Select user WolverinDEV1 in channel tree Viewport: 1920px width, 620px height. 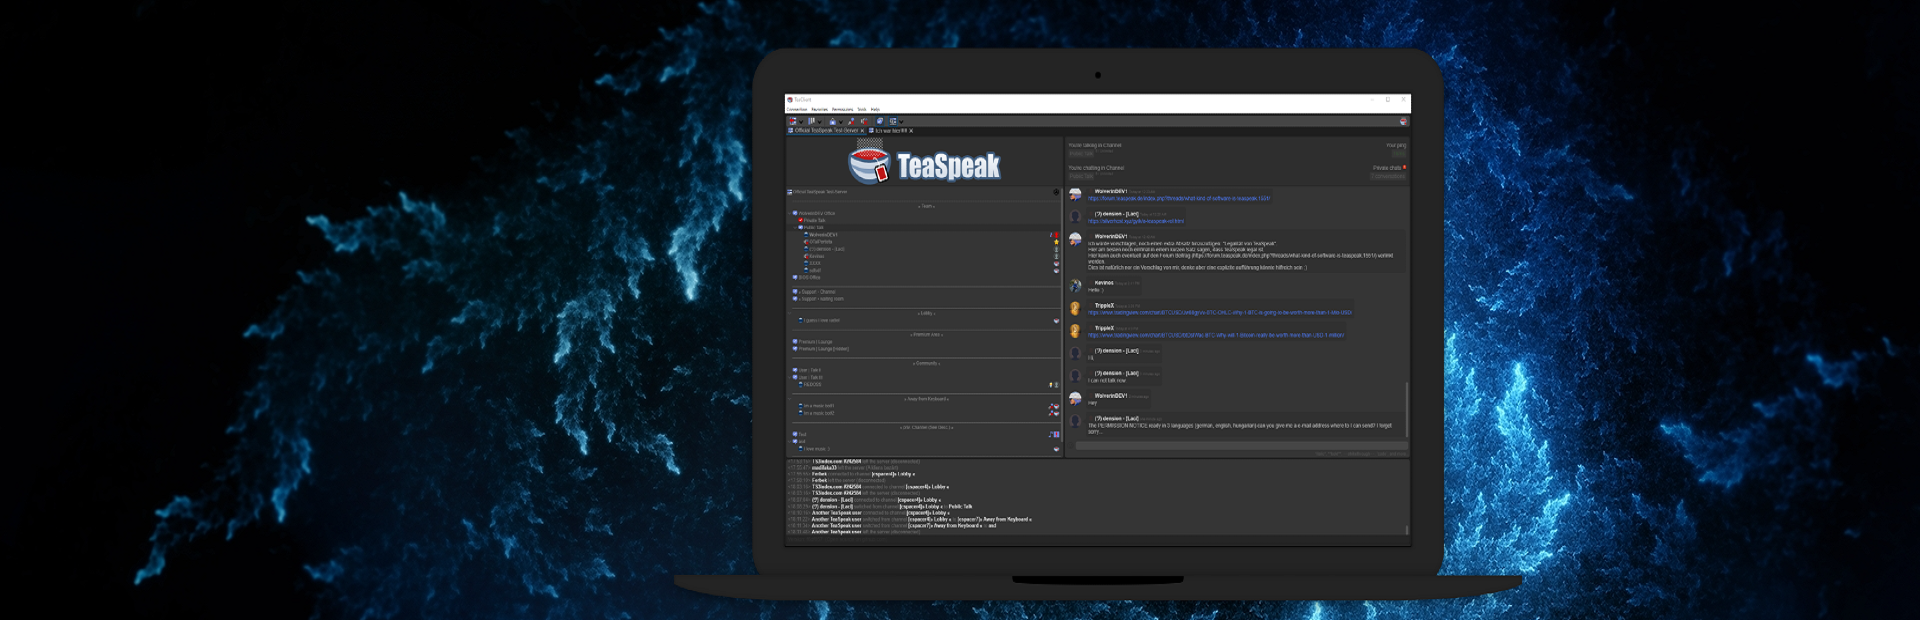tap(823, 235)
